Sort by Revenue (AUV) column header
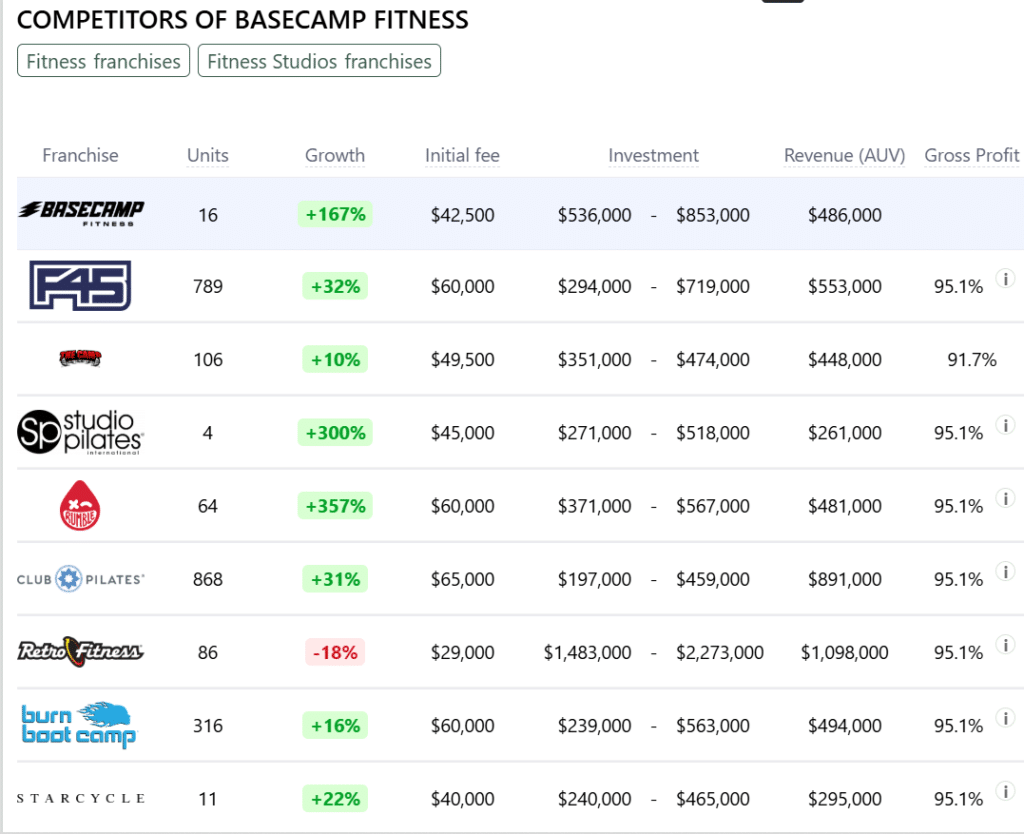This screenshot has width=1024, height=834. [x=844, y=155]
